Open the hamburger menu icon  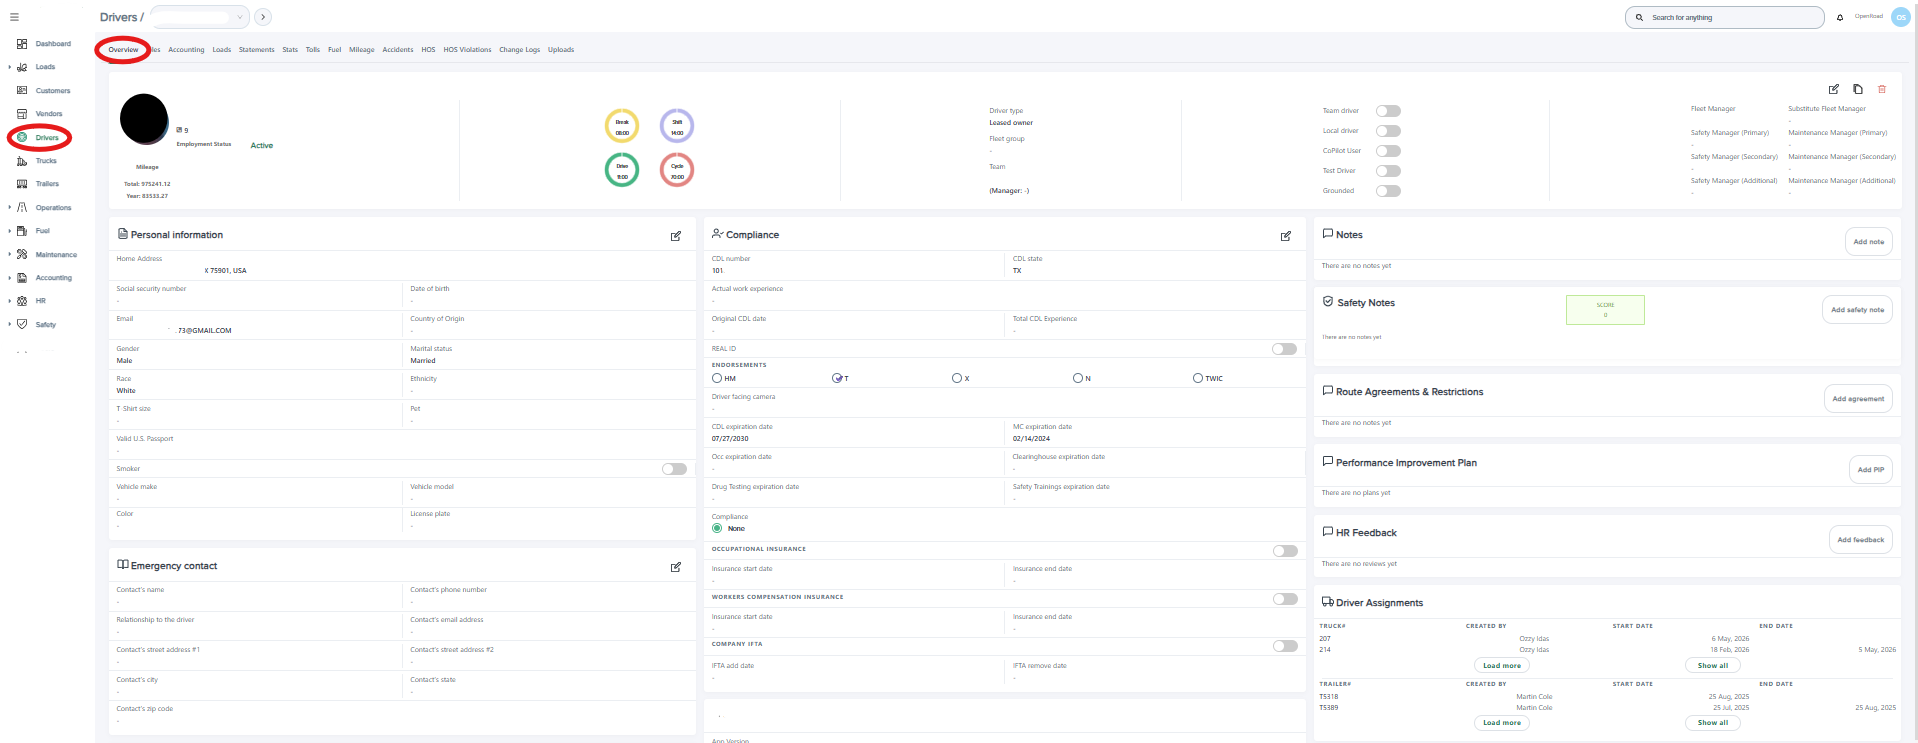point(14,17)
